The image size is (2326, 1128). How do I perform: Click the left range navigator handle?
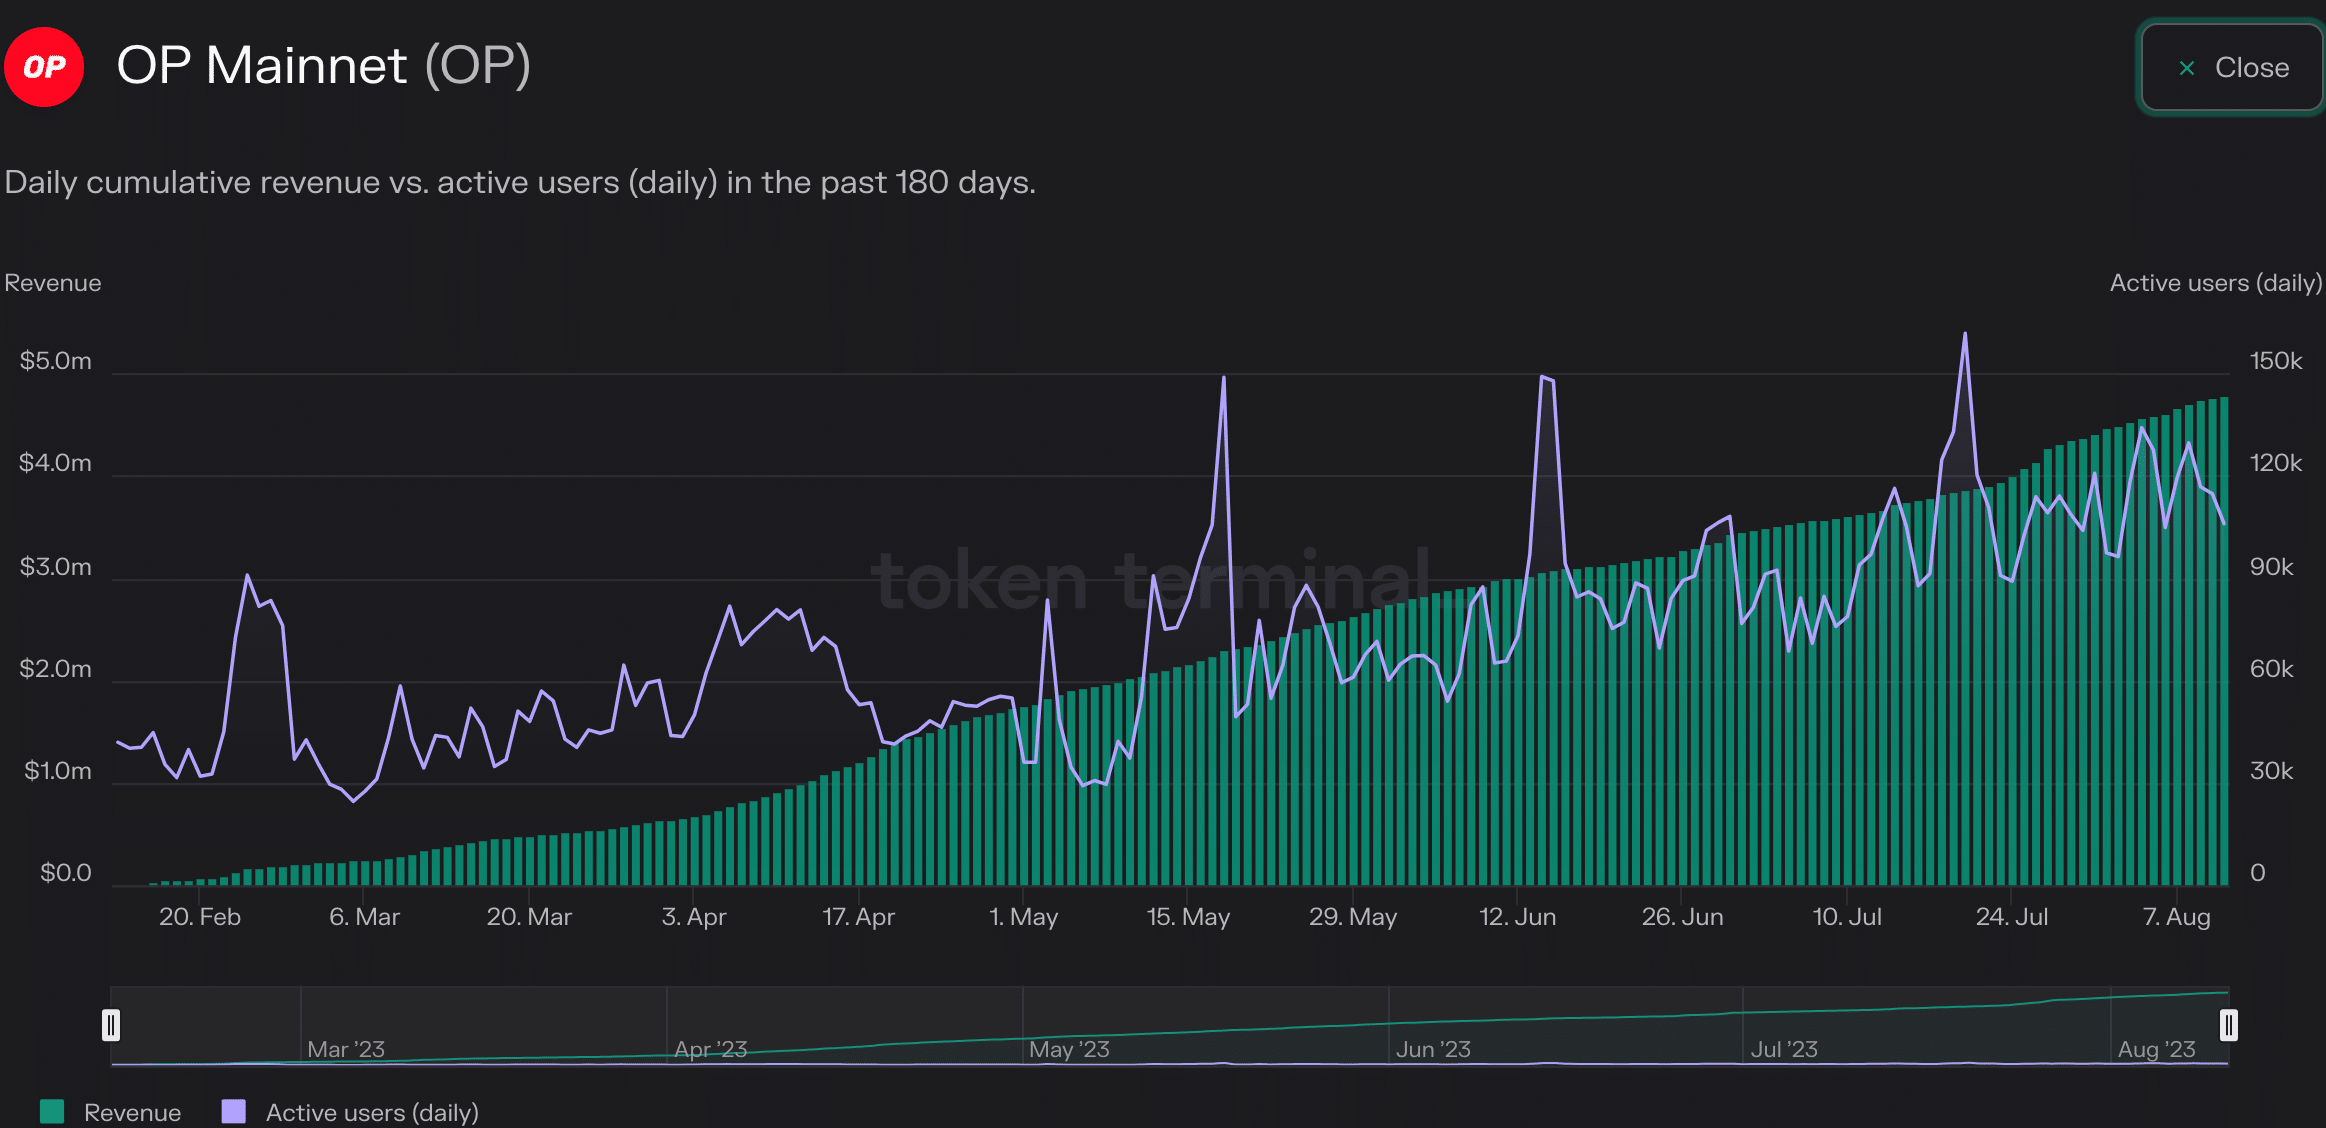click(x=111, y=1025)
